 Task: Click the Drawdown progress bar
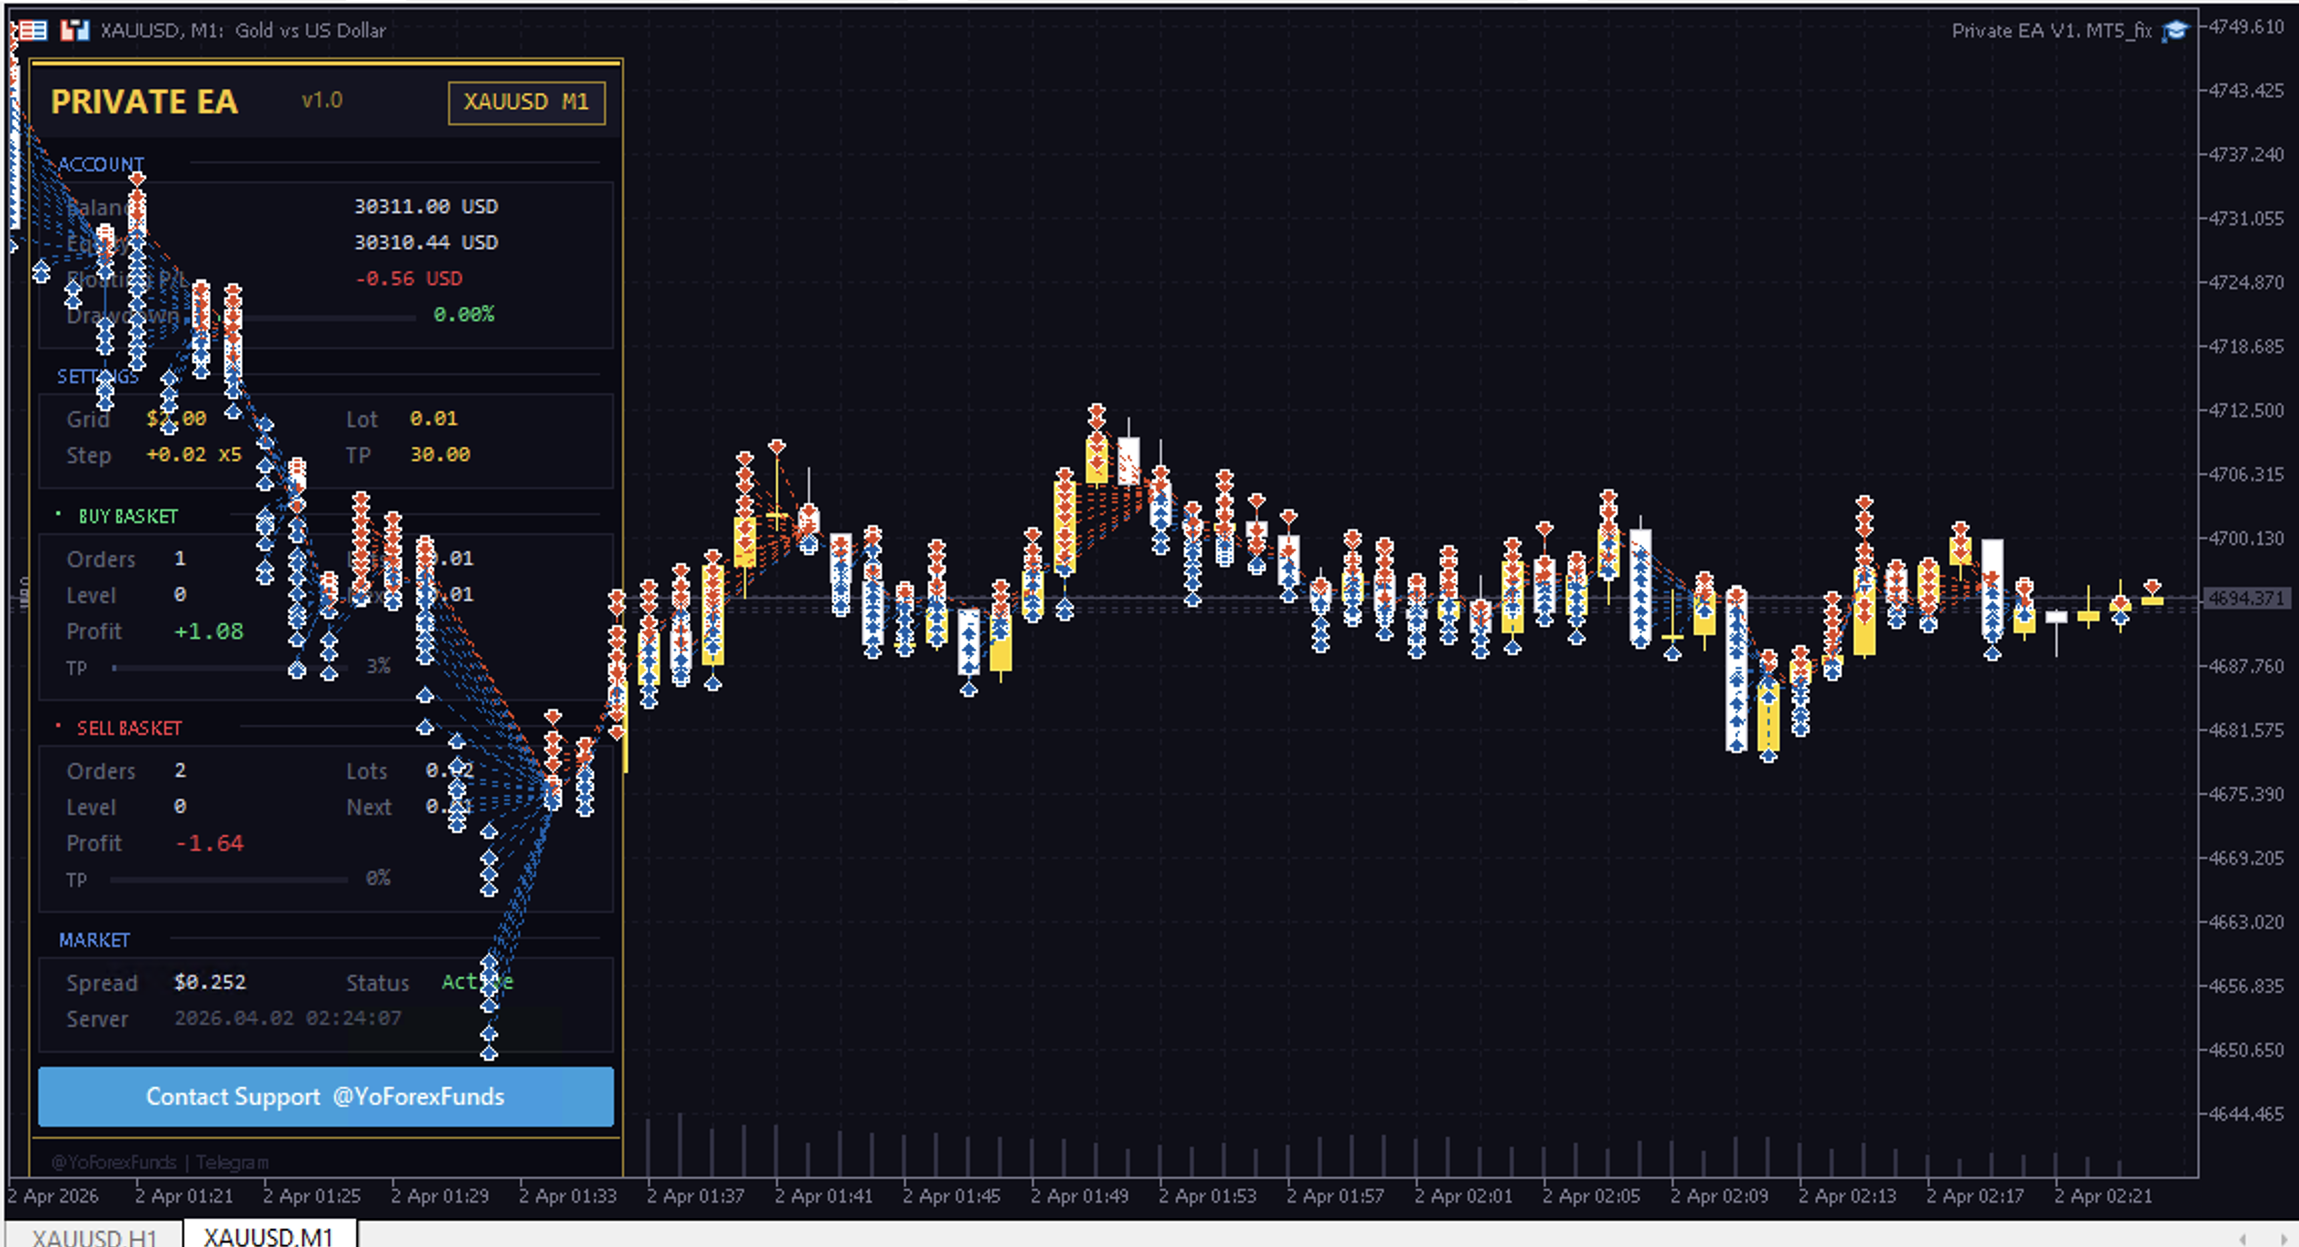click(x=330, y=317)
